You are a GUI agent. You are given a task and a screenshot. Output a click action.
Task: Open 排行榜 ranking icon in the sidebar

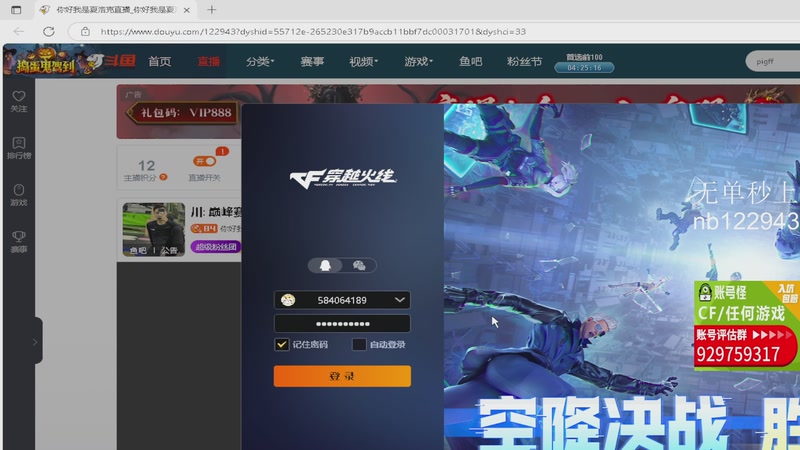pos(19,148)
